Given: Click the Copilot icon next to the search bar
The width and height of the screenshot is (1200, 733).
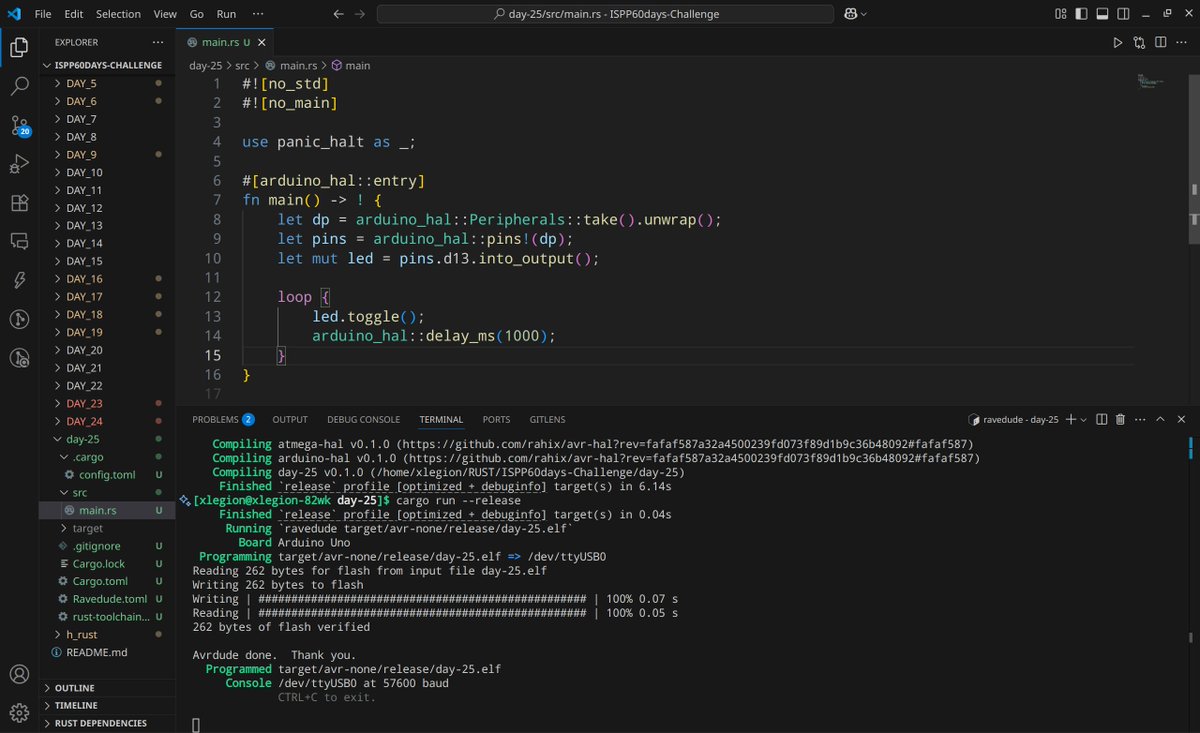Looking at the screenshot, I should click(x=851, y=14).
